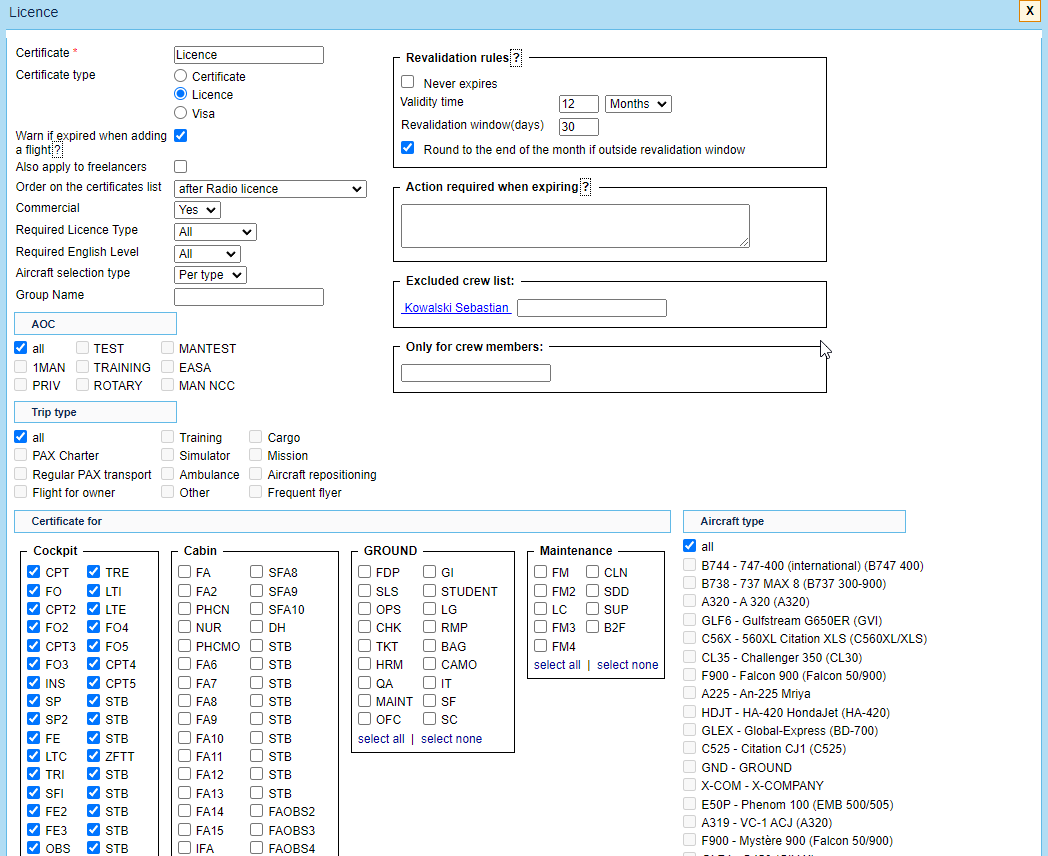Open Revalidation rules help question mark
Screen dimensions: 1048x856
(x=516, y=58)
